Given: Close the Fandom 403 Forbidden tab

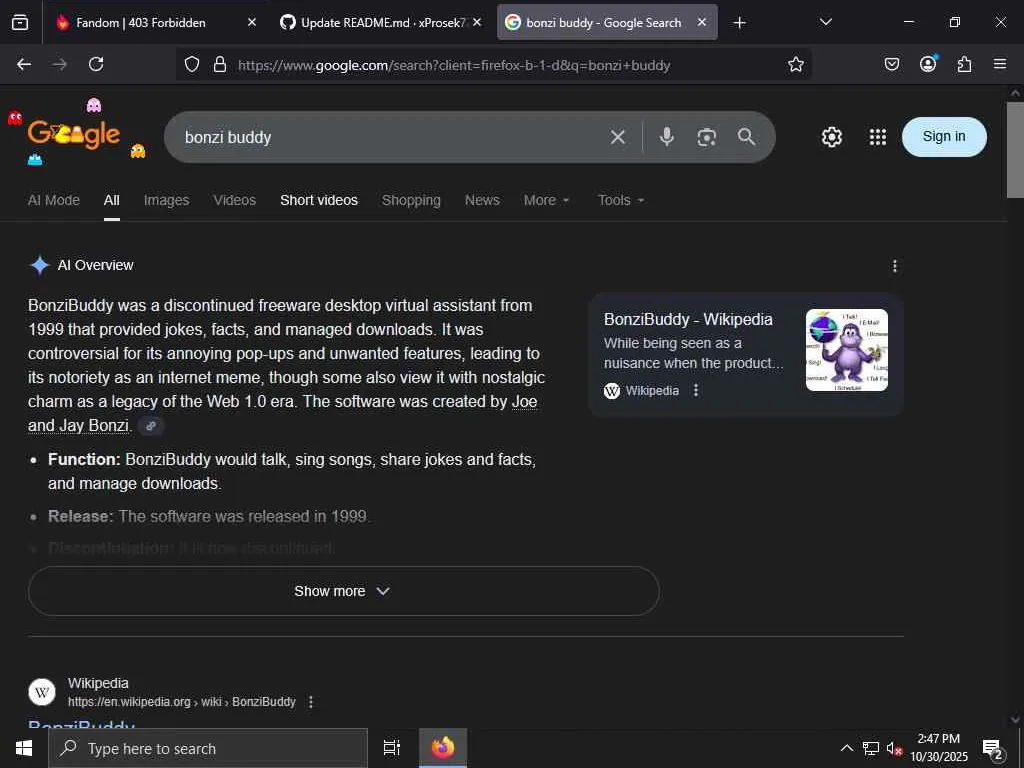Looking at the screenshot, I should 252,23.
